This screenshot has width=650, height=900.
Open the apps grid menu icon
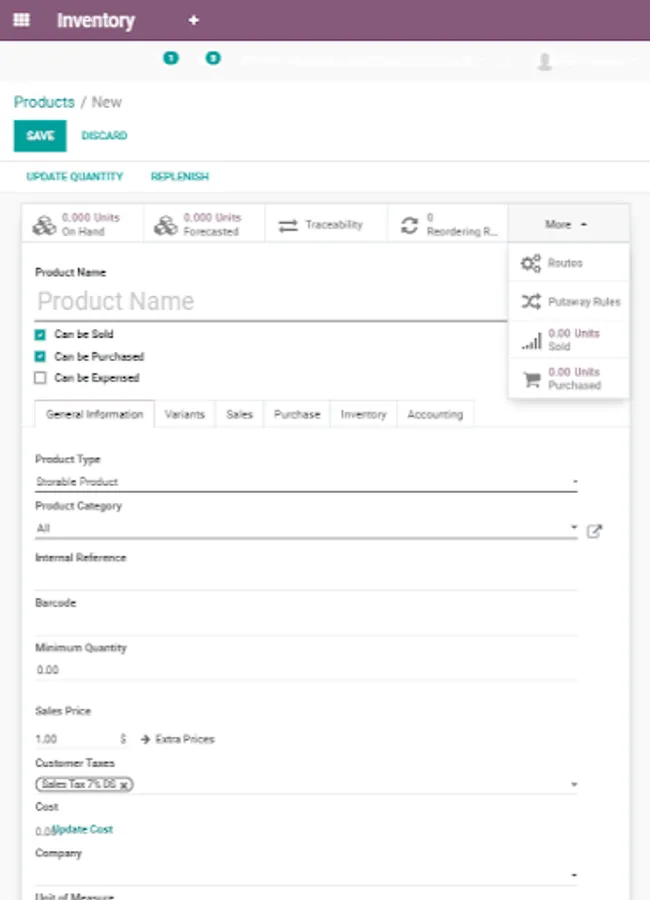(21, 20)
